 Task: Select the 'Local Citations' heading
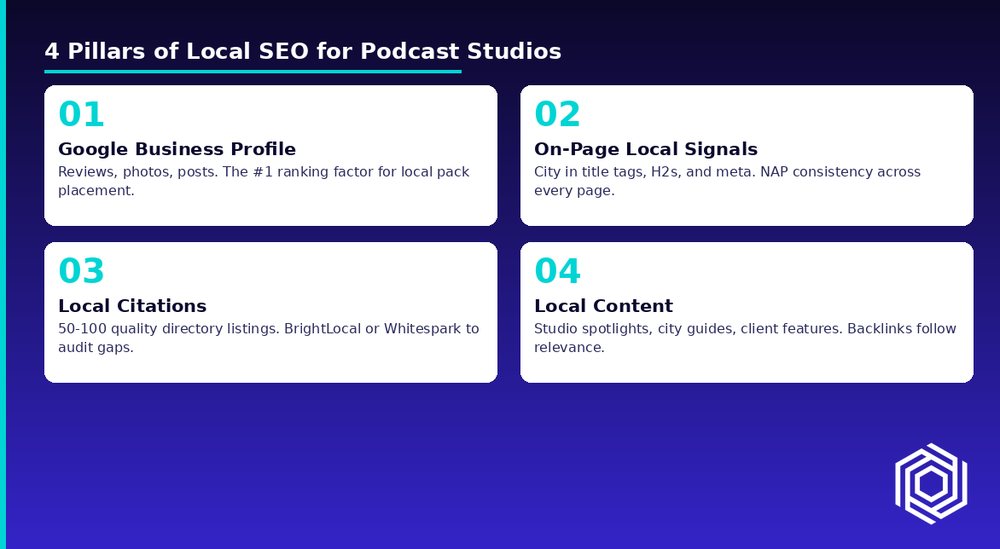pos(132,306)
